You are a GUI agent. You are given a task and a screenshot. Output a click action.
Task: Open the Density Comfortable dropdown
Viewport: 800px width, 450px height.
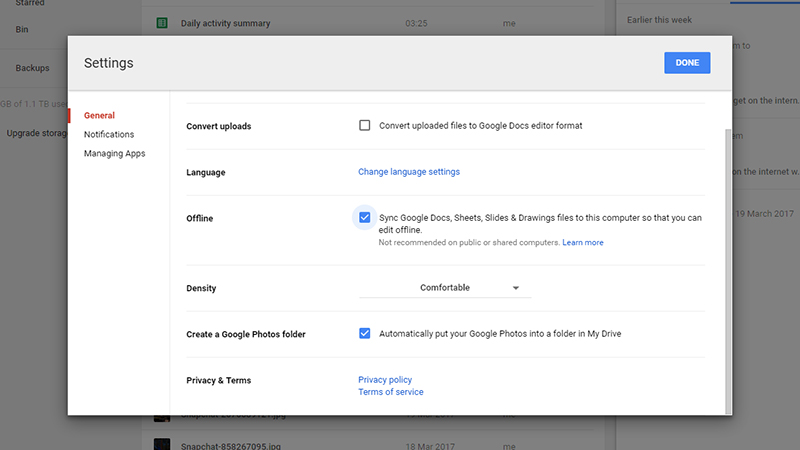445,288
